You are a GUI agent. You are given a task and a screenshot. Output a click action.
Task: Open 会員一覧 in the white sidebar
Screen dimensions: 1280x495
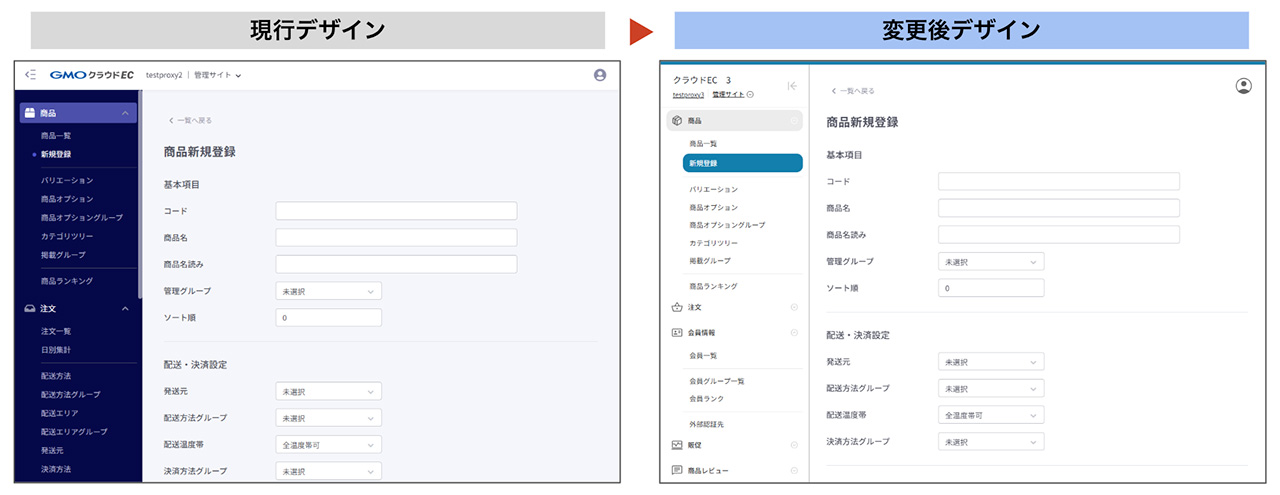coord(703,355)
